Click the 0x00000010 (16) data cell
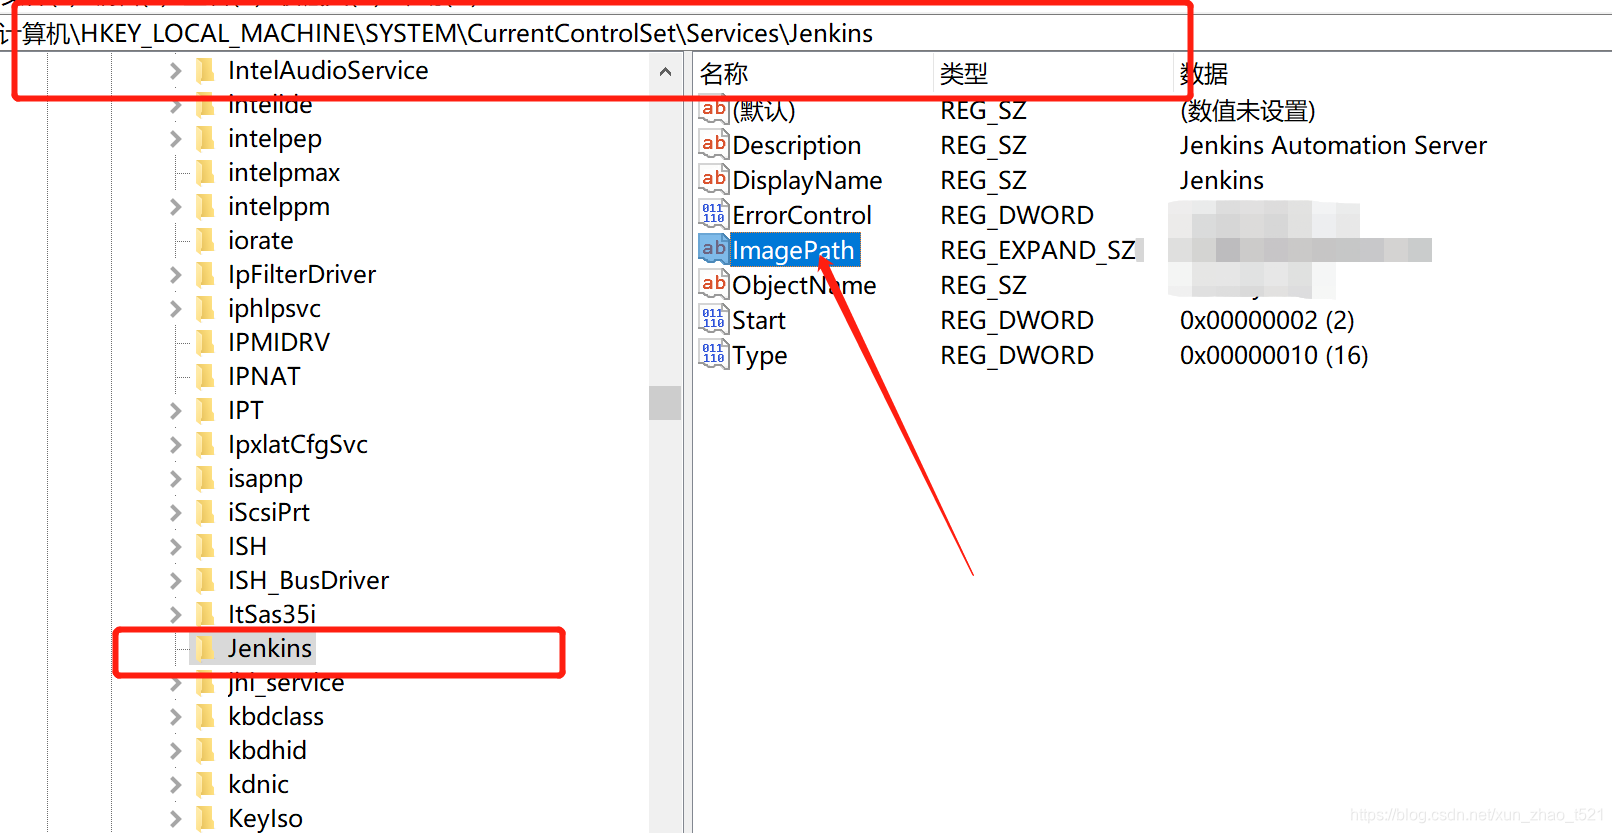Image resolution: width=1612 pixels, height=833 pixels. pos(1274,355)
